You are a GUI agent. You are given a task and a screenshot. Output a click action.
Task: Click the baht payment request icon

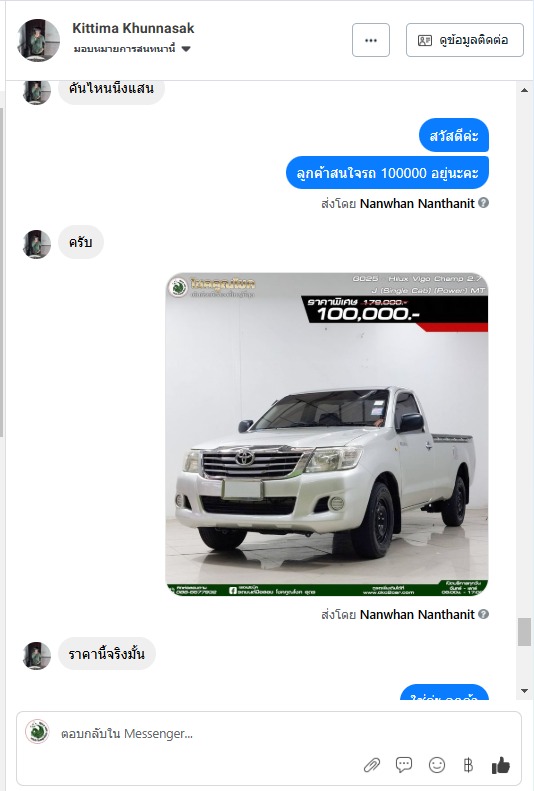(468, 765)
